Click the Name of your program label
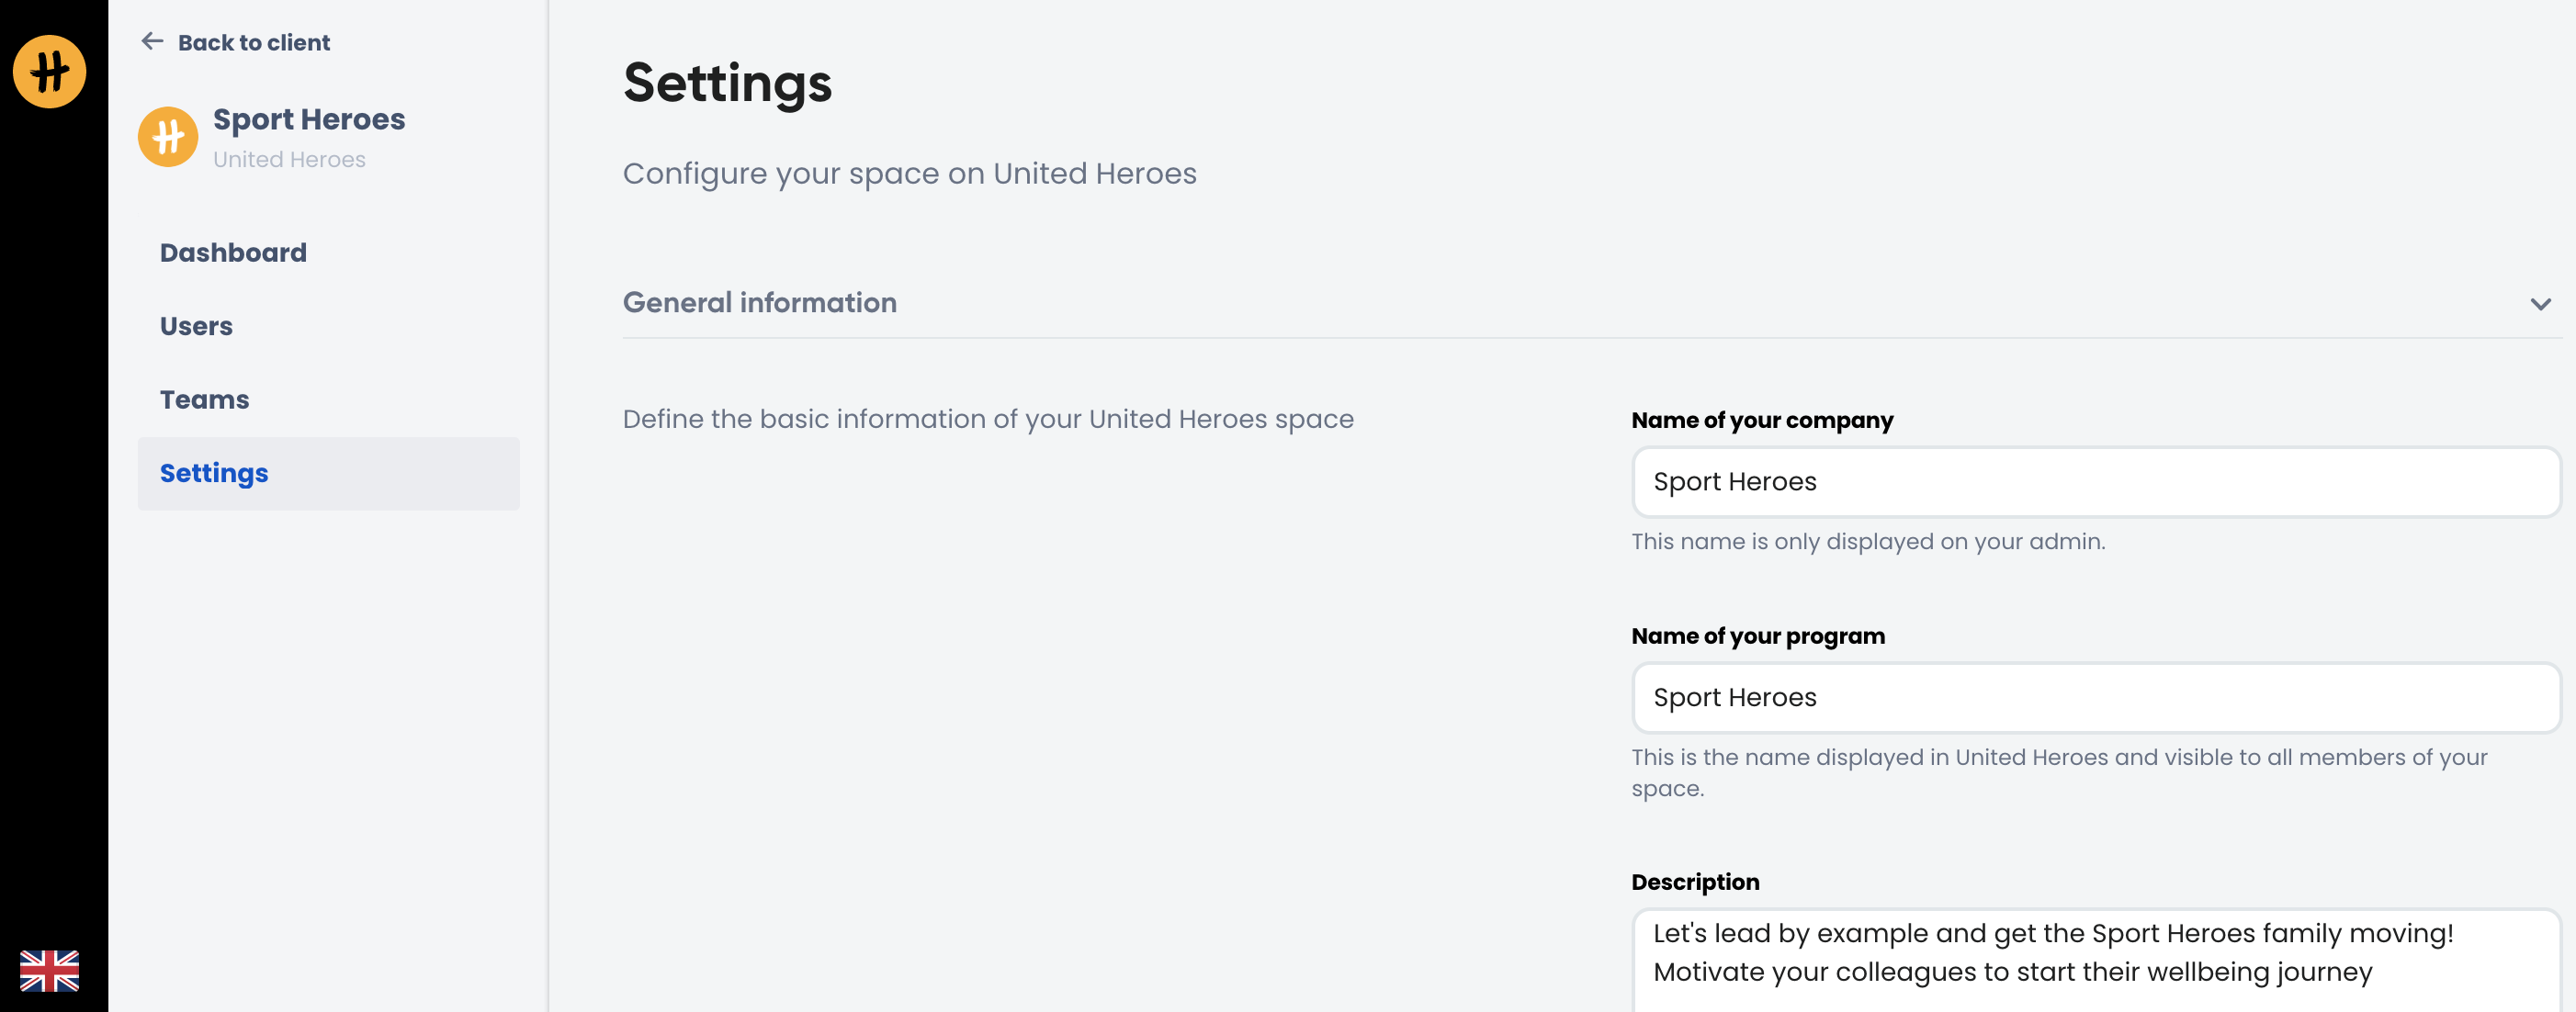Image resolution: width=2576 pixels, height=1012 pixels. (x=1757, y=636)
